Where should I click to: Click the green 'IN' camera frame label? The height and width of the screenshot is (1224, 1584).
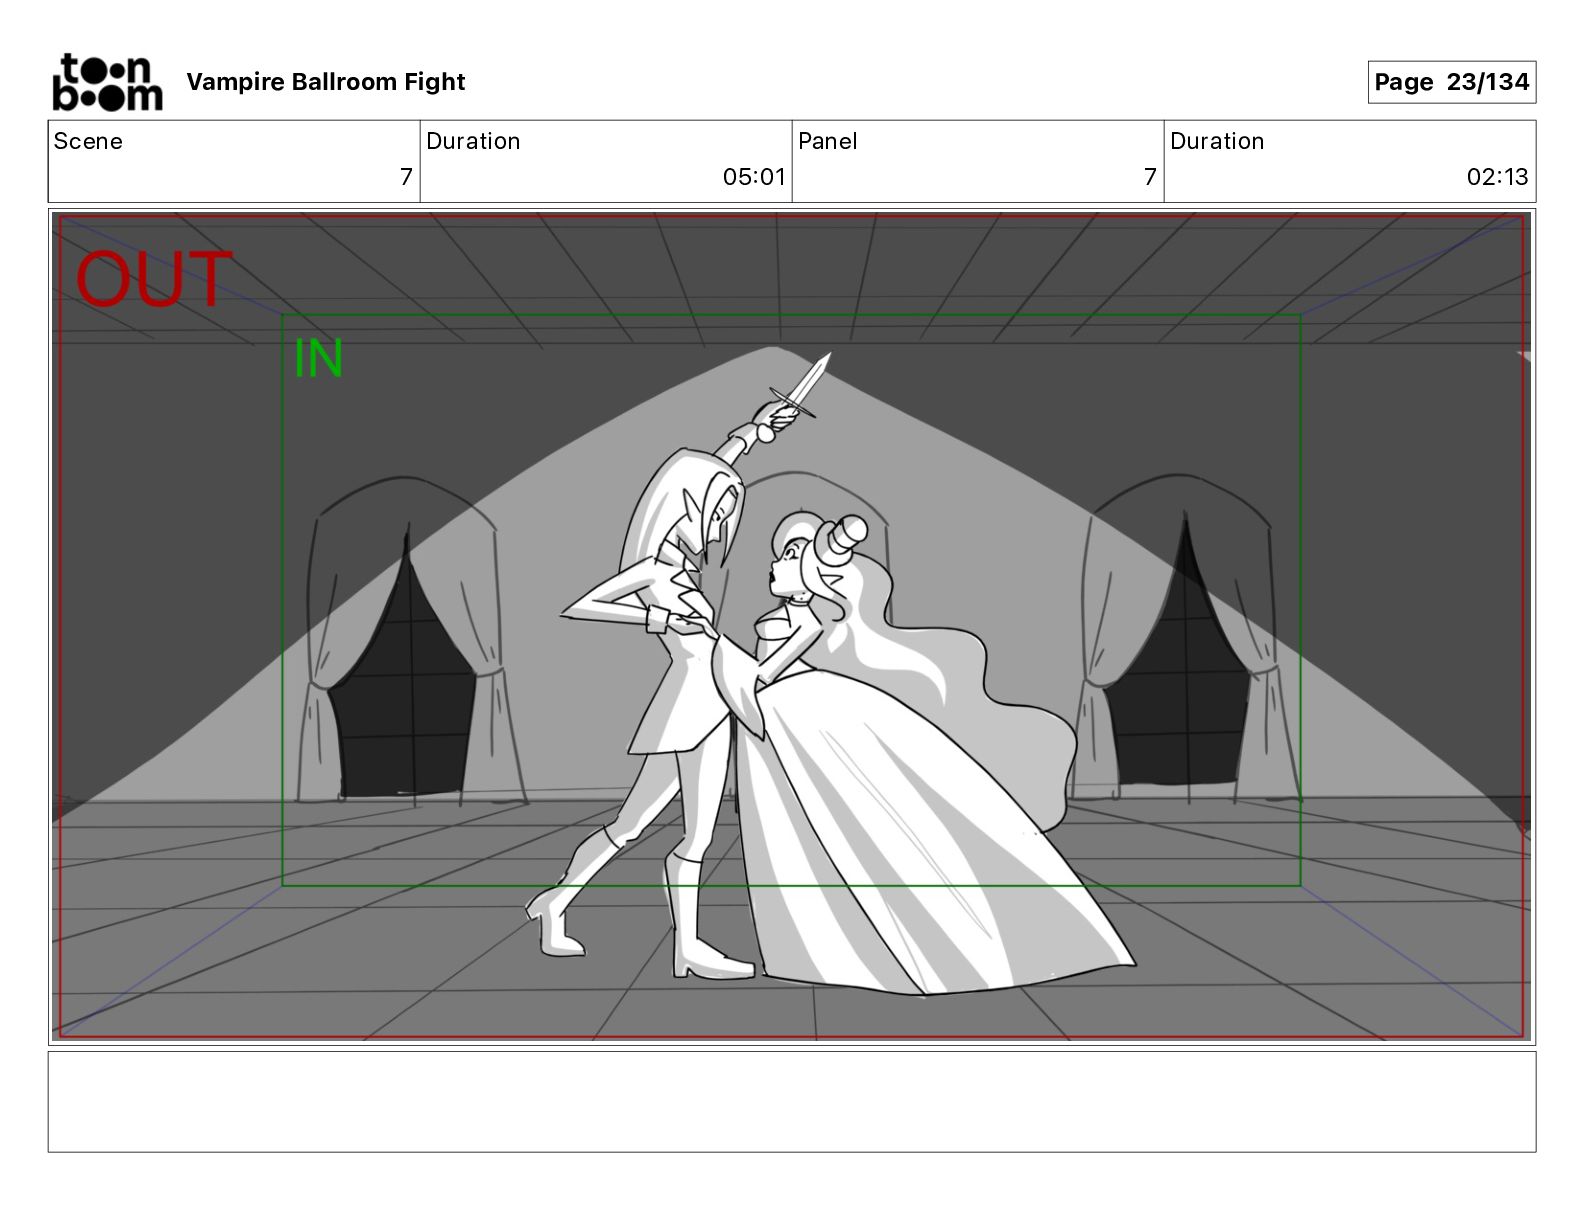pos(318,359)
